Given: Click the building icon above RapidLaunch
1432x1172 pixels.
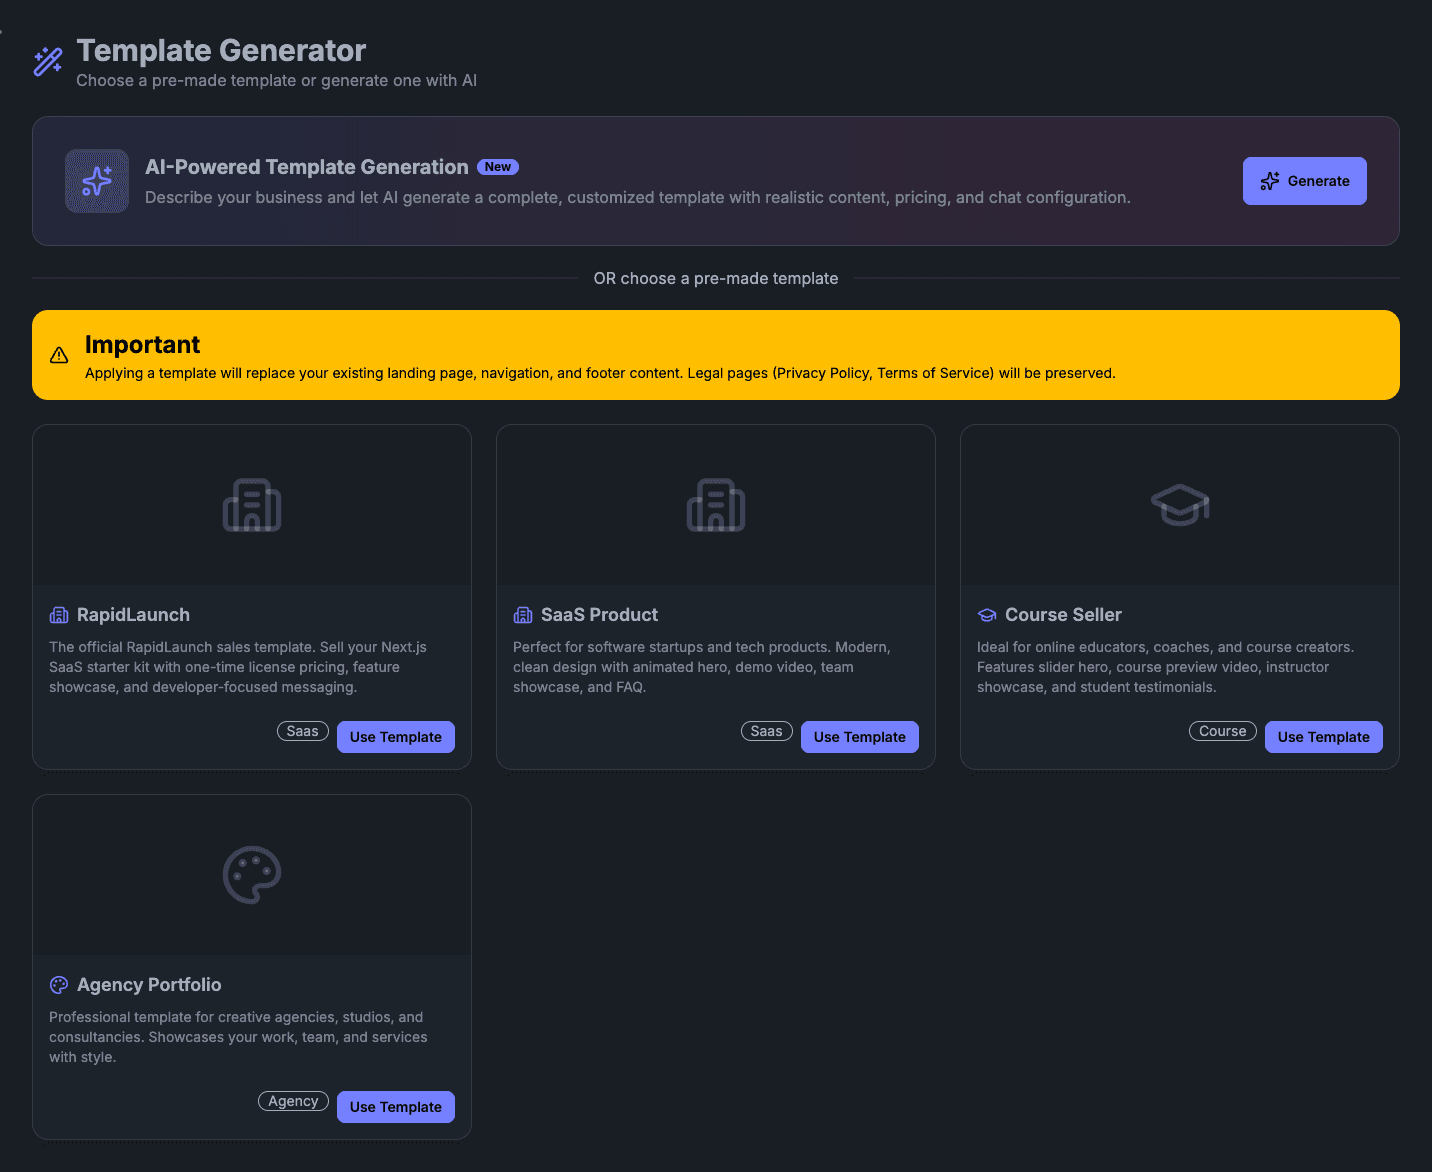Looking at the screenshot, I should pos(251,505).
